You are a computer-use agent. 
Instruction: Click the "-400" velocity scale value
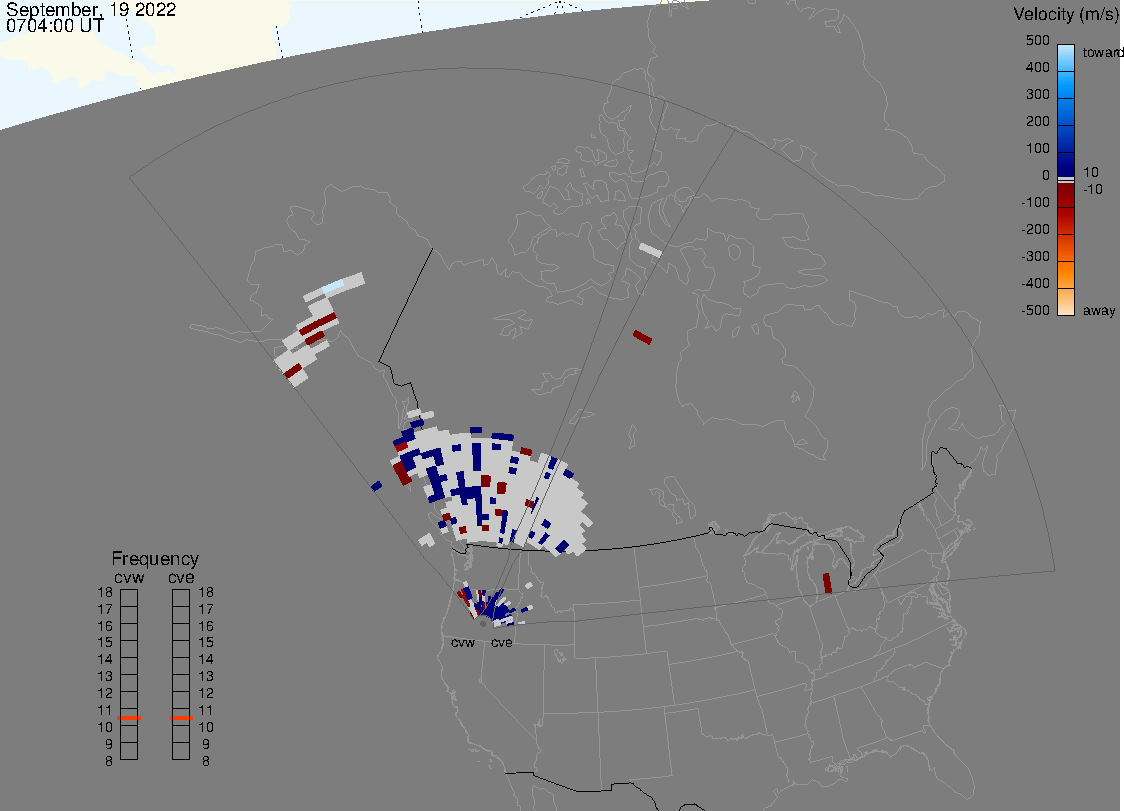(1035, 283)
